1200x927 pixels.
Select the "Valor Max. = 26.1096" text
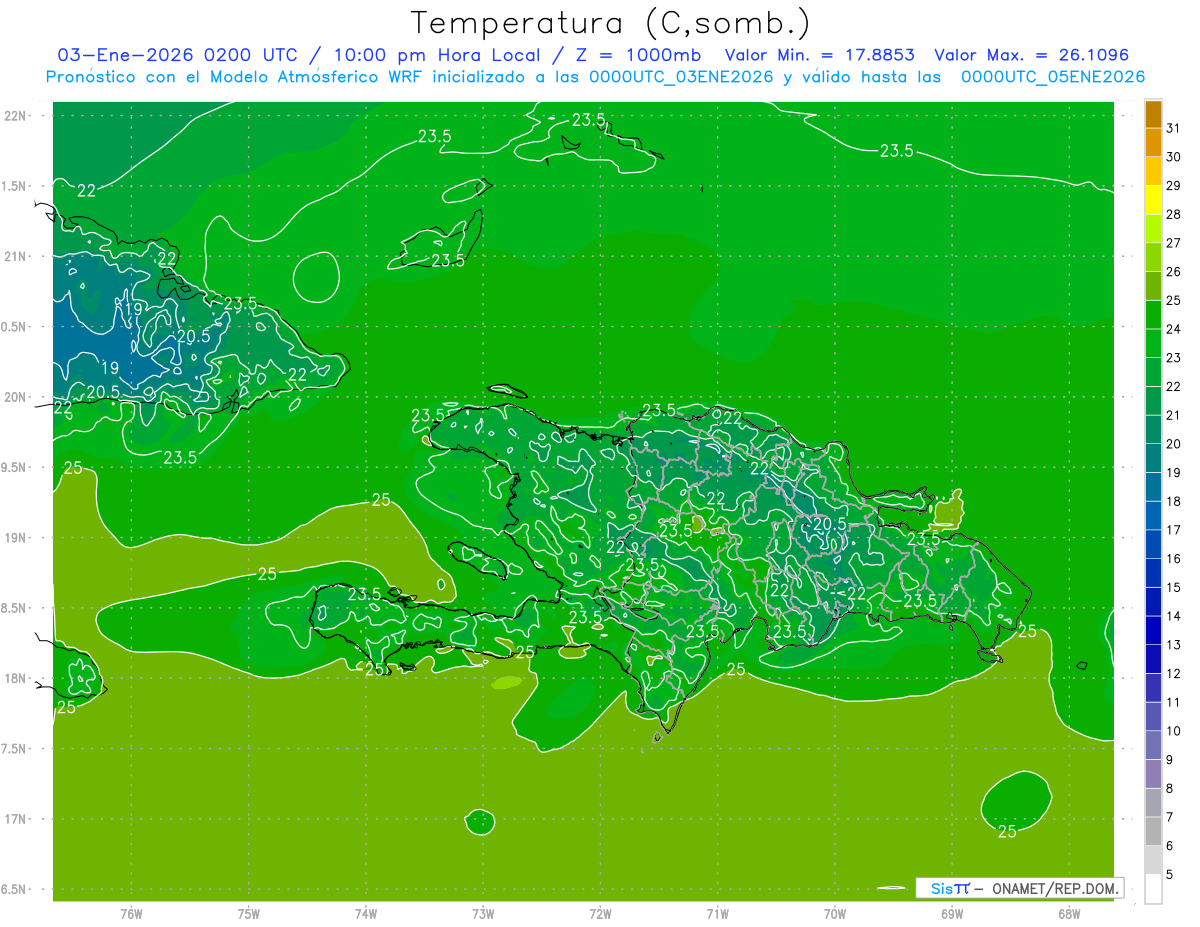(x=1031, y=55)
